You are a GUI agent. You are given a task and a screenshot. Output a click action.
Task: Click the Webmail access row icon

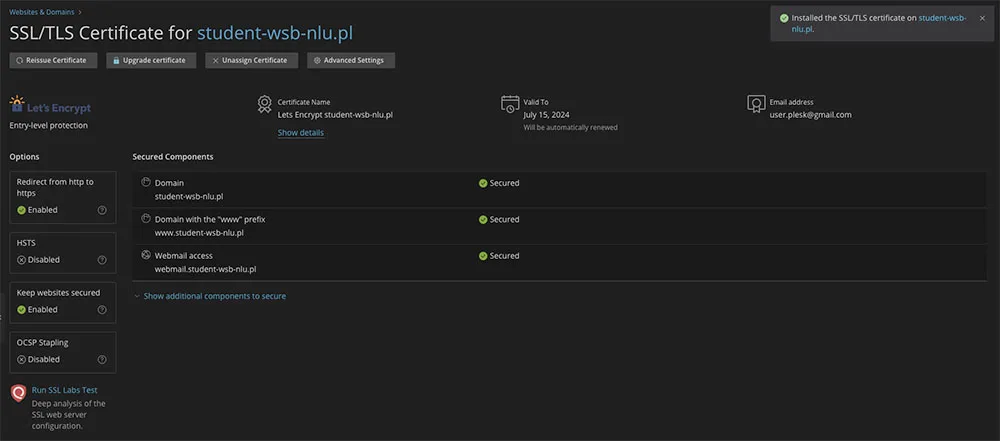145,255
